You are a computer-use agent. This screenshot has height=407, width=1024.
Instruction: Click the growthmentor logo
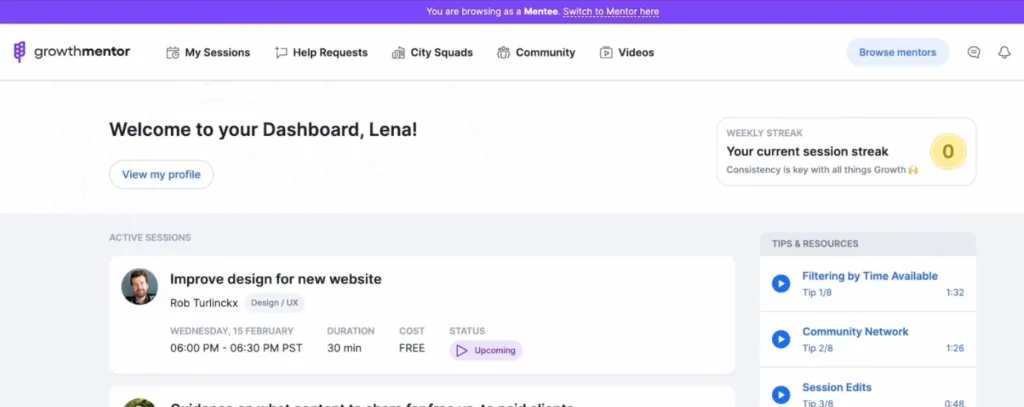(x=72, y=52)
